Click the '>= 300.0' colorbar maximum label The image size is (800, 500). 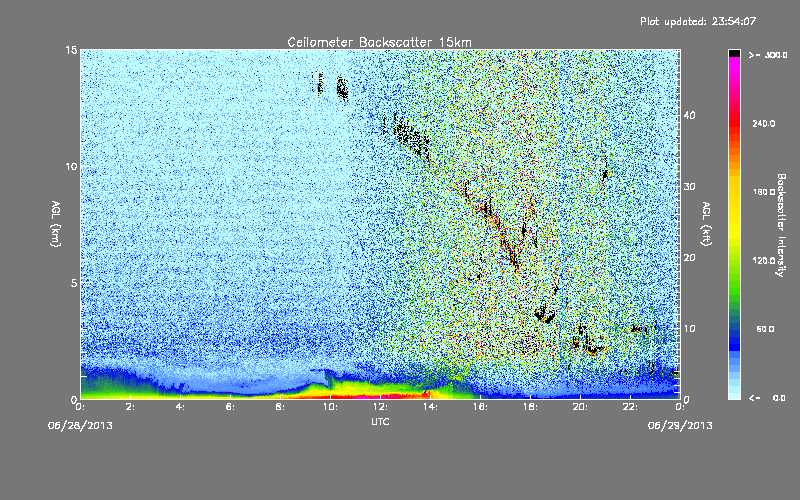pyautogui.click(x=768, y=55)
